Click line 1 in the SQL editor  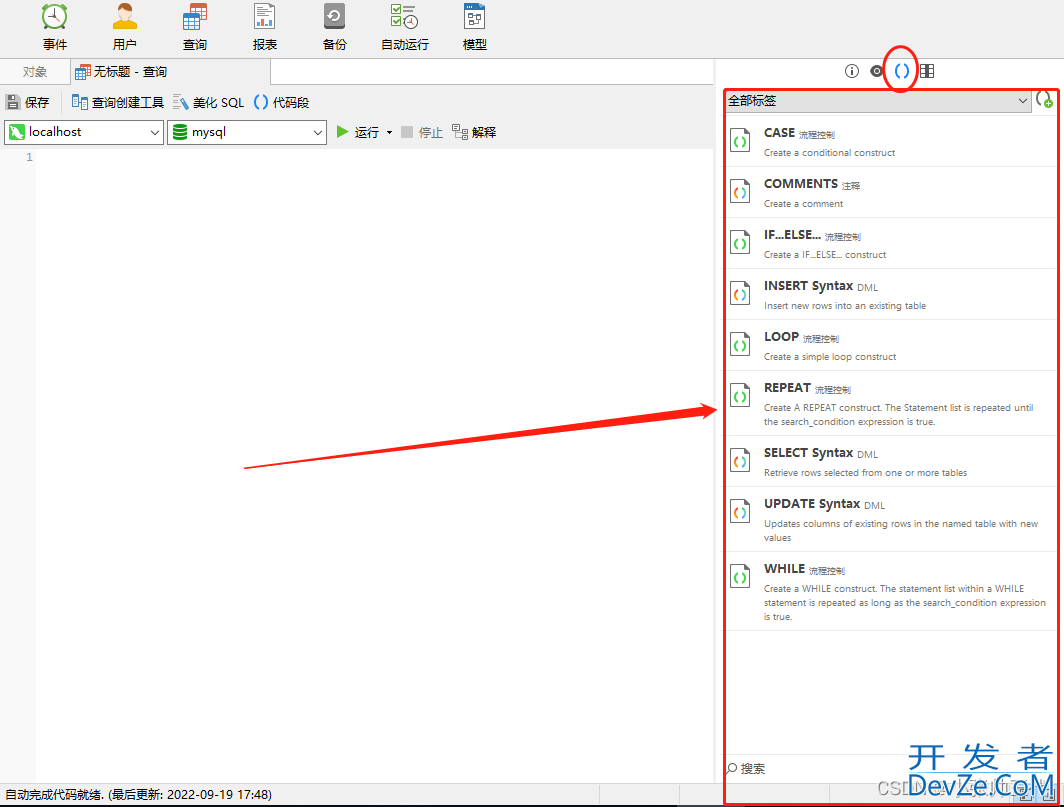click(373, 157)
